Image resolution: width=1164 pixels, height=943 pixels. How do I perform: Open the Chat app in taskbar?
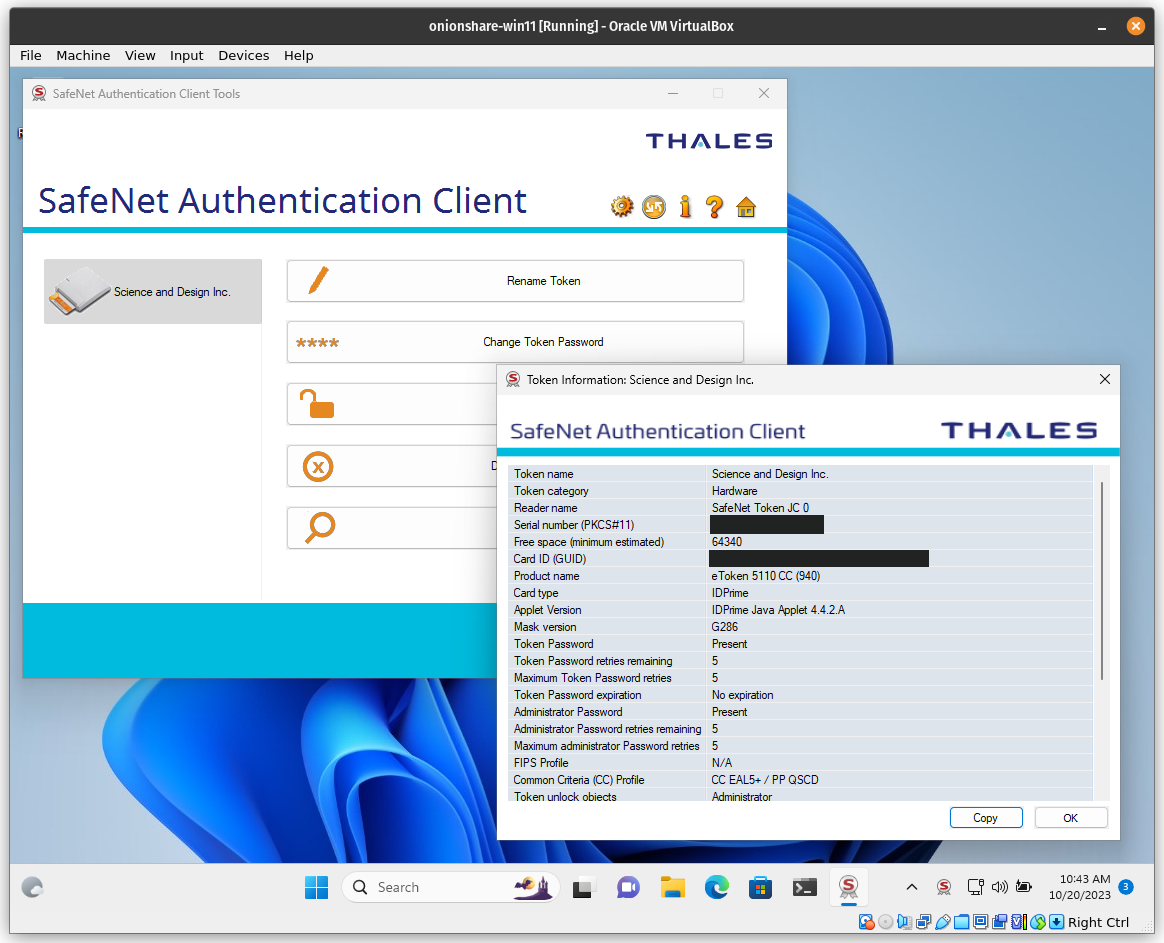[x=628, y=887]
